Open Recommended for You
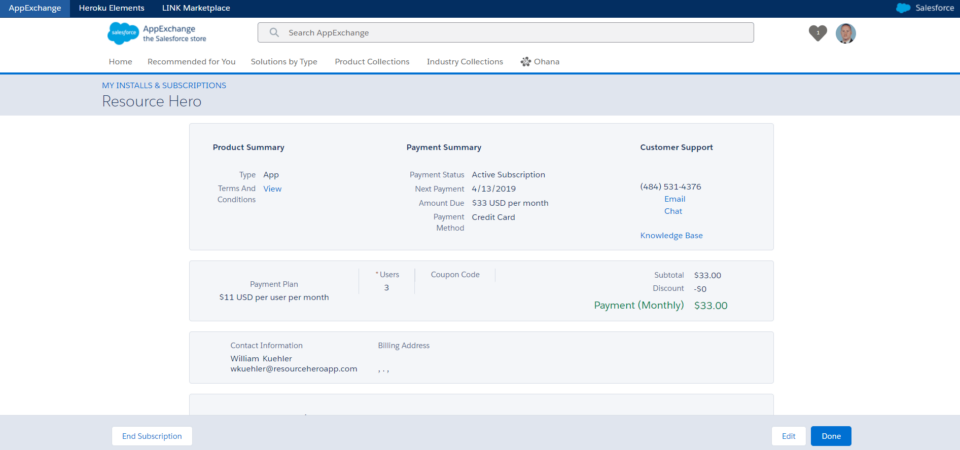The width and height of the screenshot is (960, 450). pyautogui.click(x=192, y=62)
